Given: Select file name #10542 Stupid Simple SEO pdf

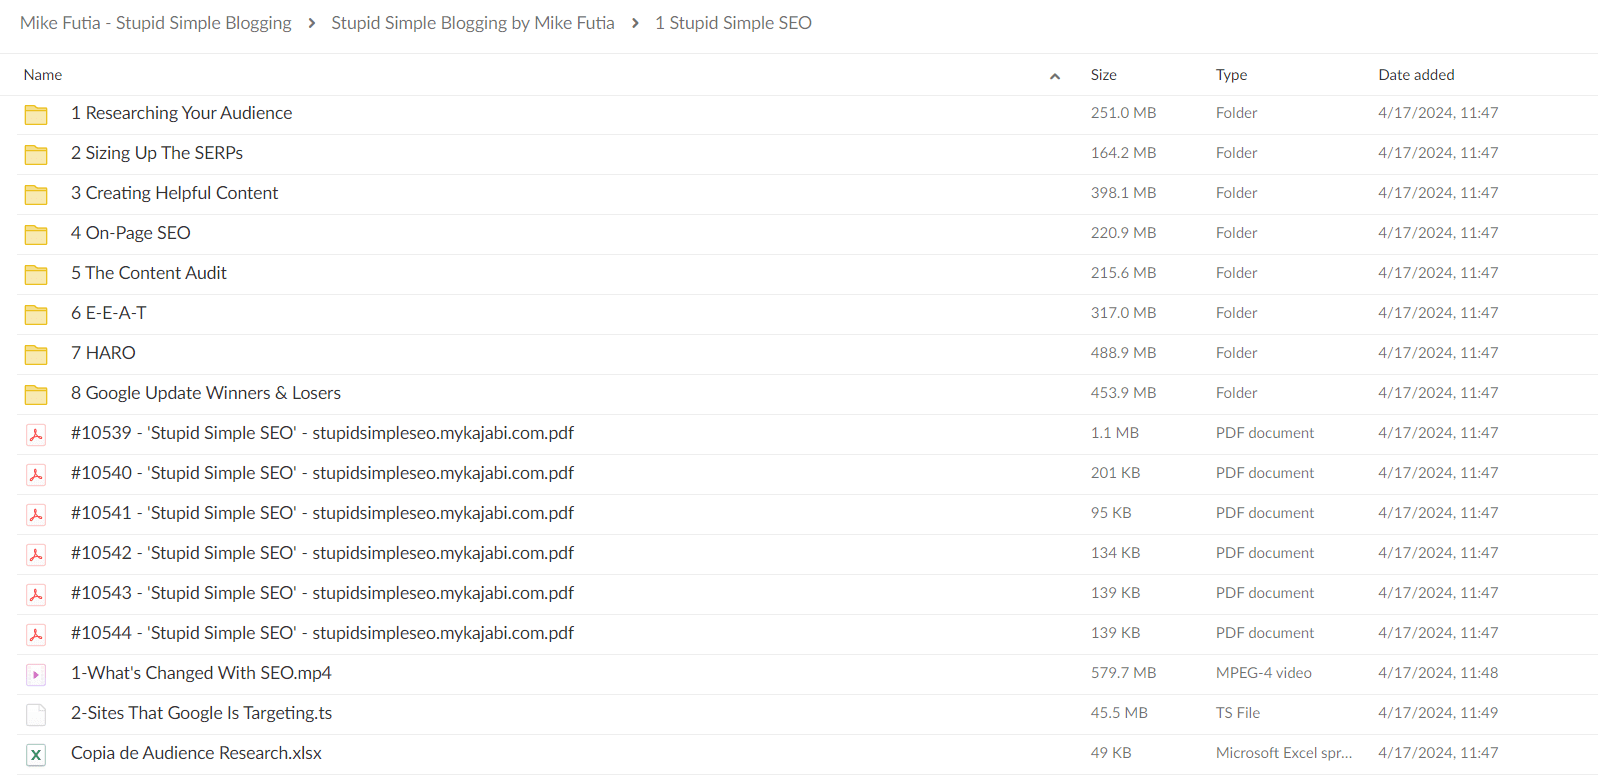Looking at the screenshot, I should (x=322, y=553).
